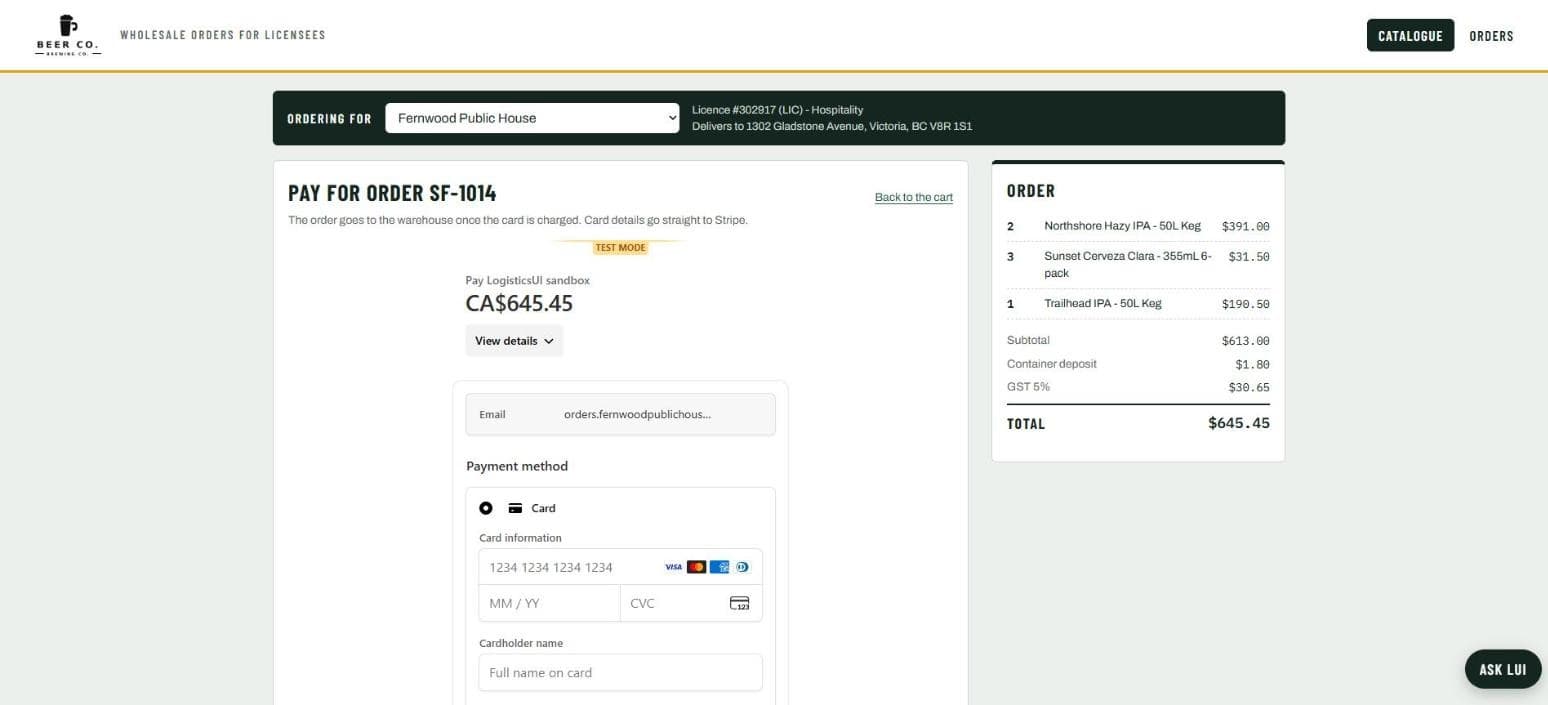This screenshot has height=705, width=1548.
Task: Open the Ordering For venue dropdown
Action: coord(533,118)
